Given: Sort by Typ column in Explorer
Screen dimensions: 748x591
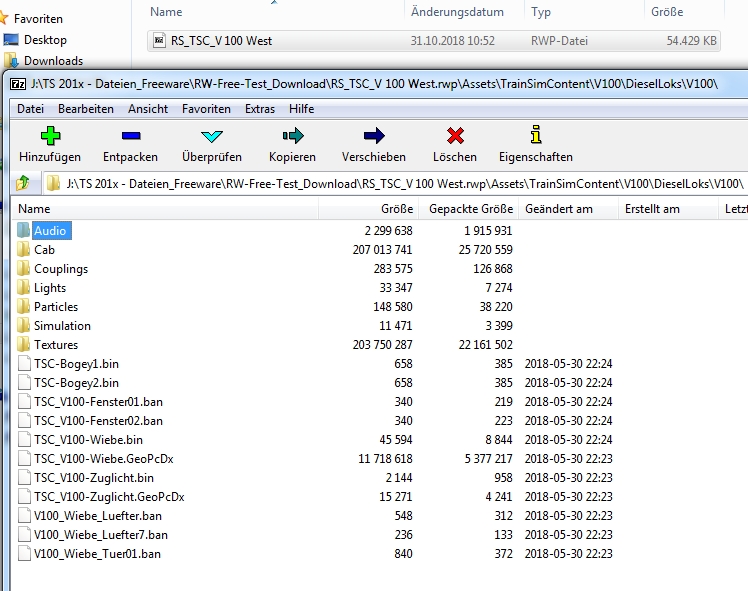Looking at the screenshot, I should [585, 11].
